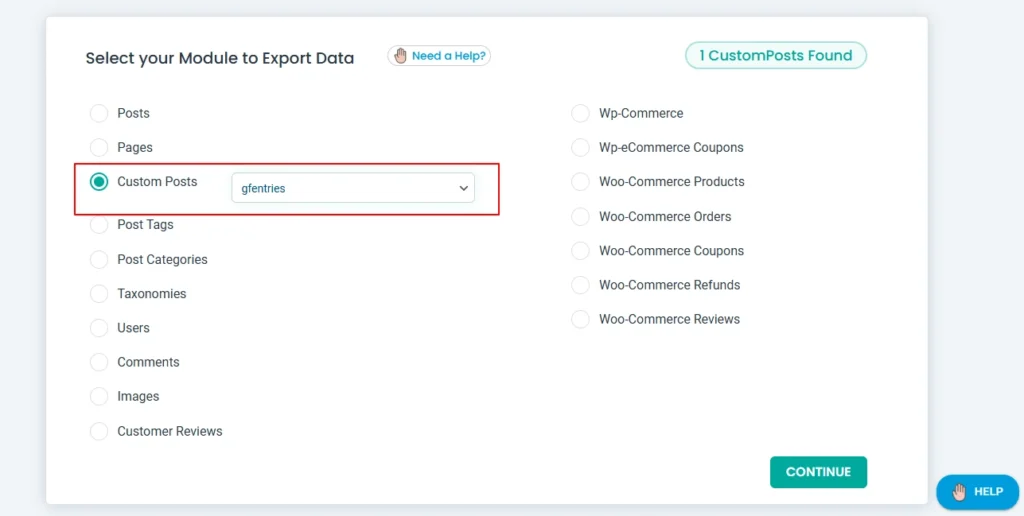Image resolution: width=1024 pixels, height=516 pixels.
Task: Select Post Tags for export
Action: (x=99, y=225)
